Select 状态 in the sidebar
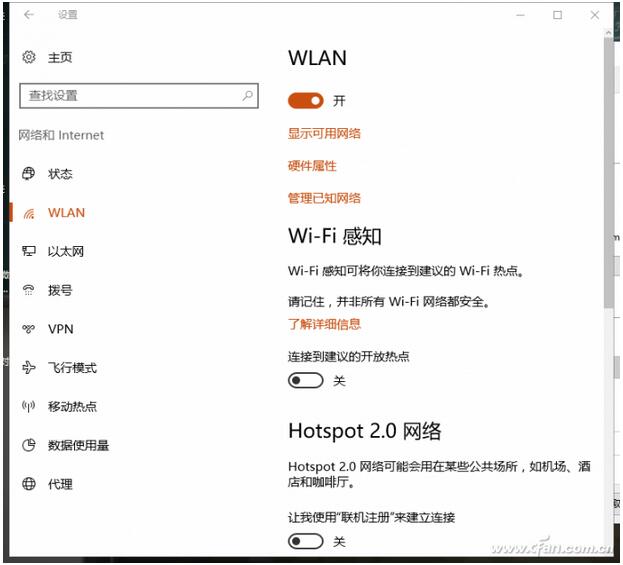Screen dimensions: 623x565 point(60,174)
